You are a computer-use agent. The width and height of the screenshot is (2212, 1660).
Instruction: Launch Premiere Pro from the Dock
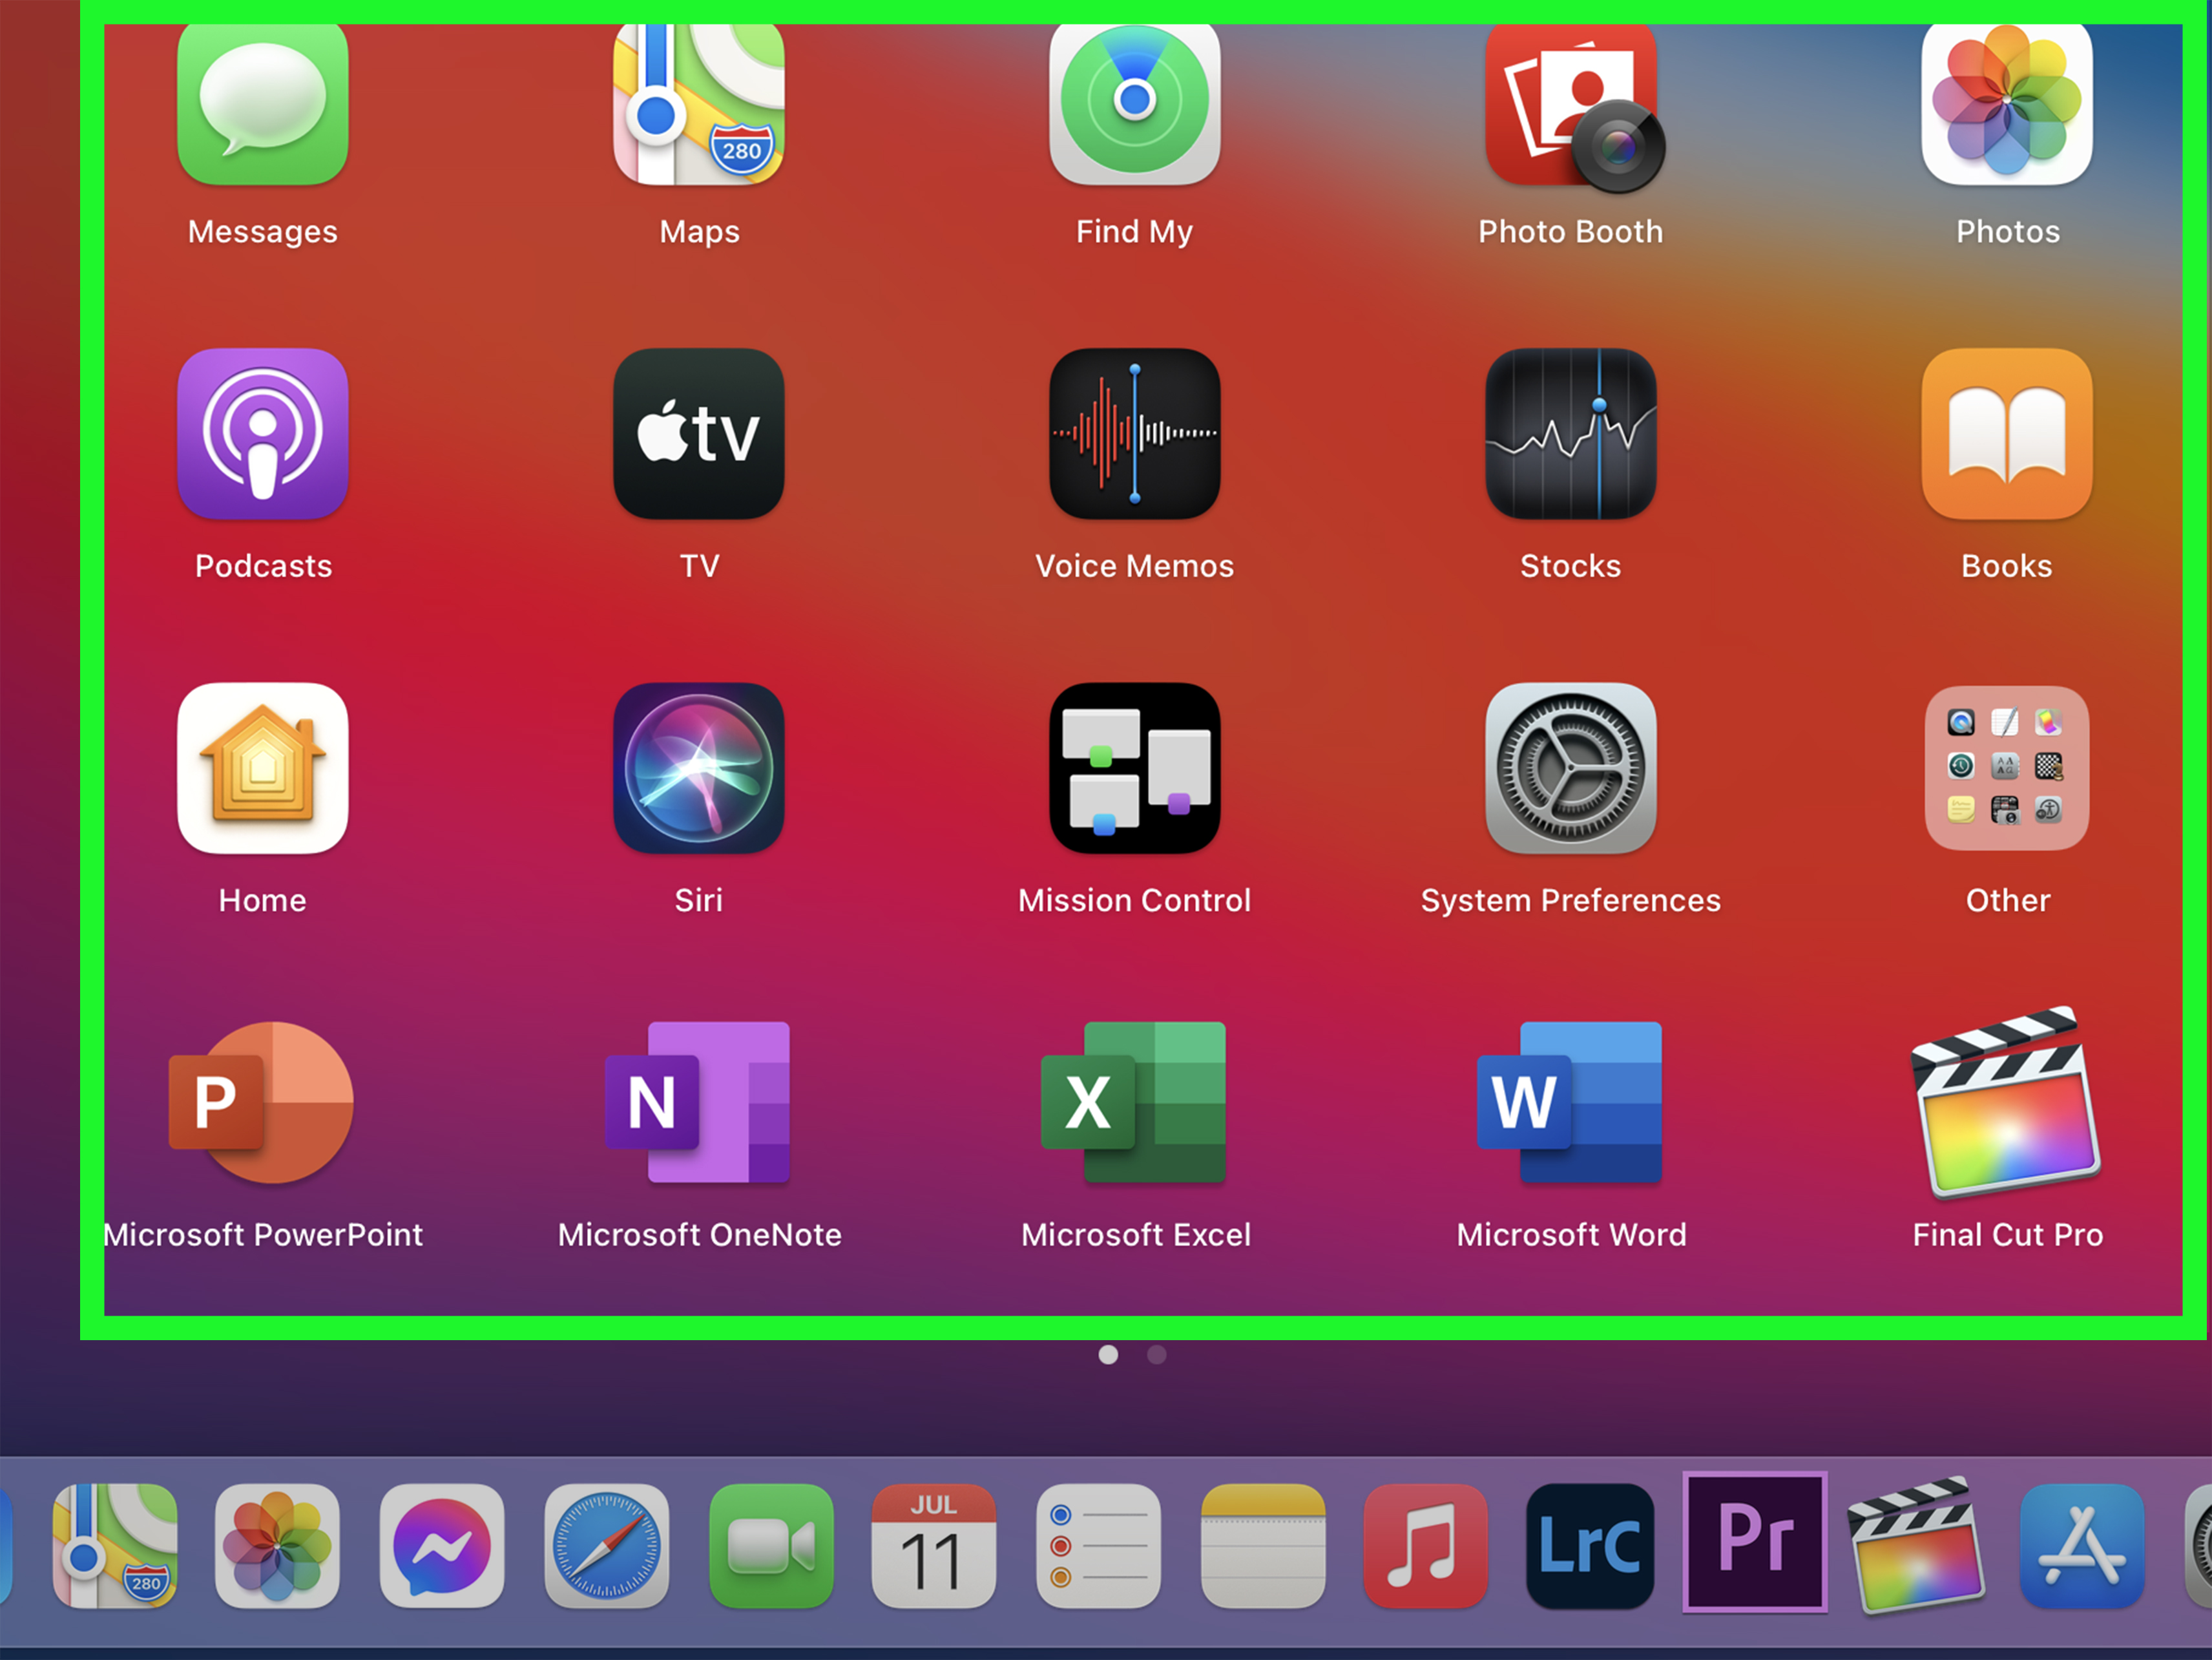(x=1755, y=1542)
